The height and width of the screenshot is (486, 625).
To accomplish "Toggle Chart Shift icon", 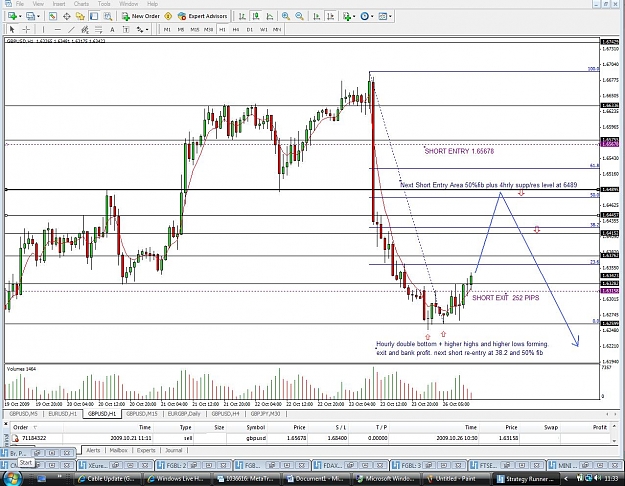I will (330, 16).
